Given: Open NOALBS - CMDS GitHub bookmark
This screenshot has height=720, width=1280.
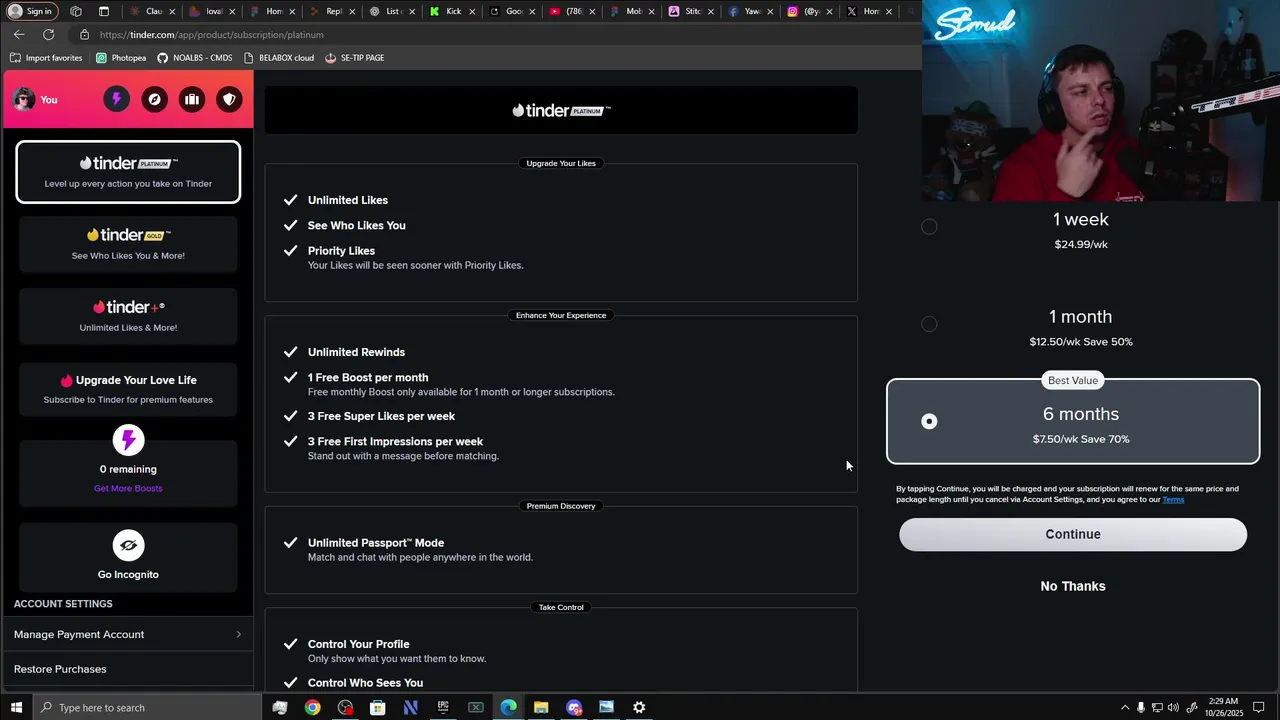Looking at the screenshot, I should click(194, 58).
